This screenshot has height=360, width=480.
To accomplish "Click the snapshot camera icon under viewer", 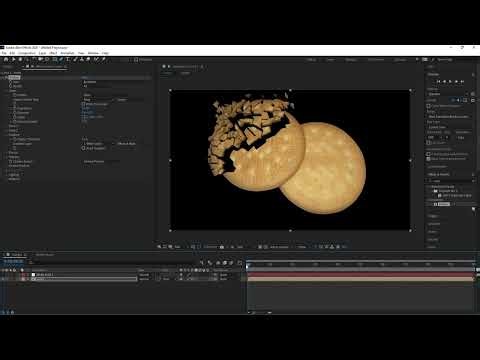I will click(222, 247).
